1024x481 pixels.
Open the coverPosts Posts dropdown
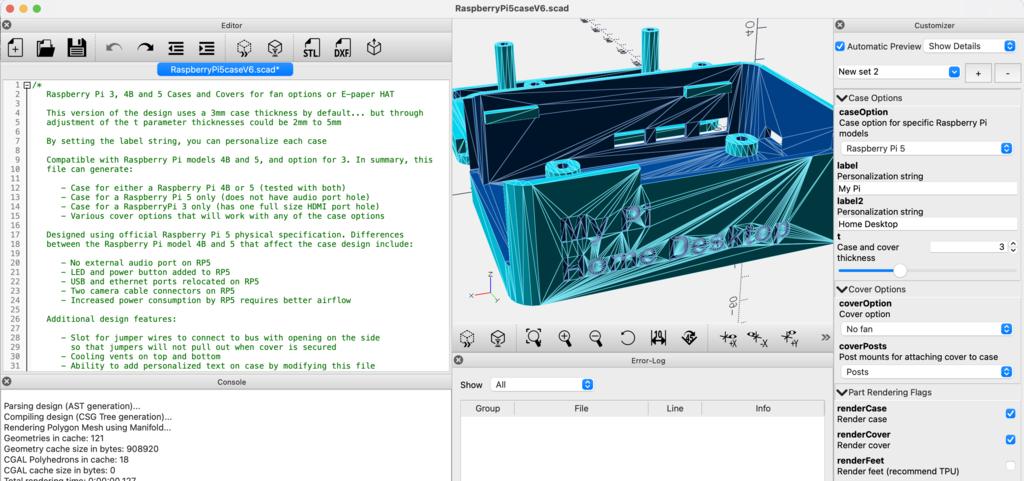927,371
